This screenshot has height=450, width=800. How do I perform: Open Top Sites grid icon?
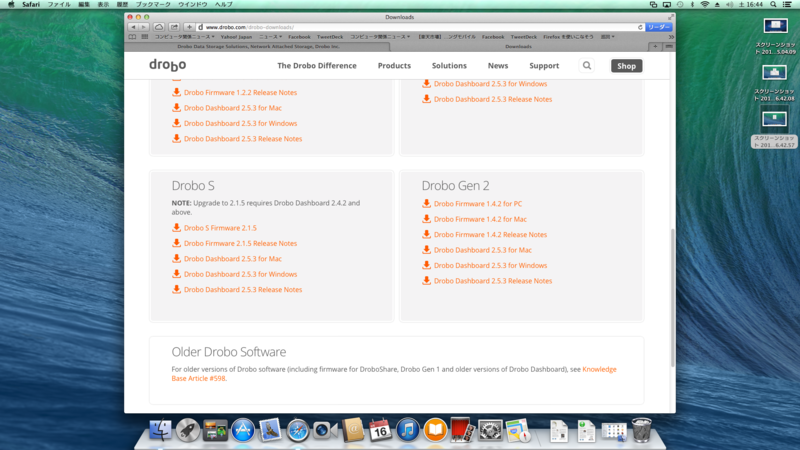145,37
